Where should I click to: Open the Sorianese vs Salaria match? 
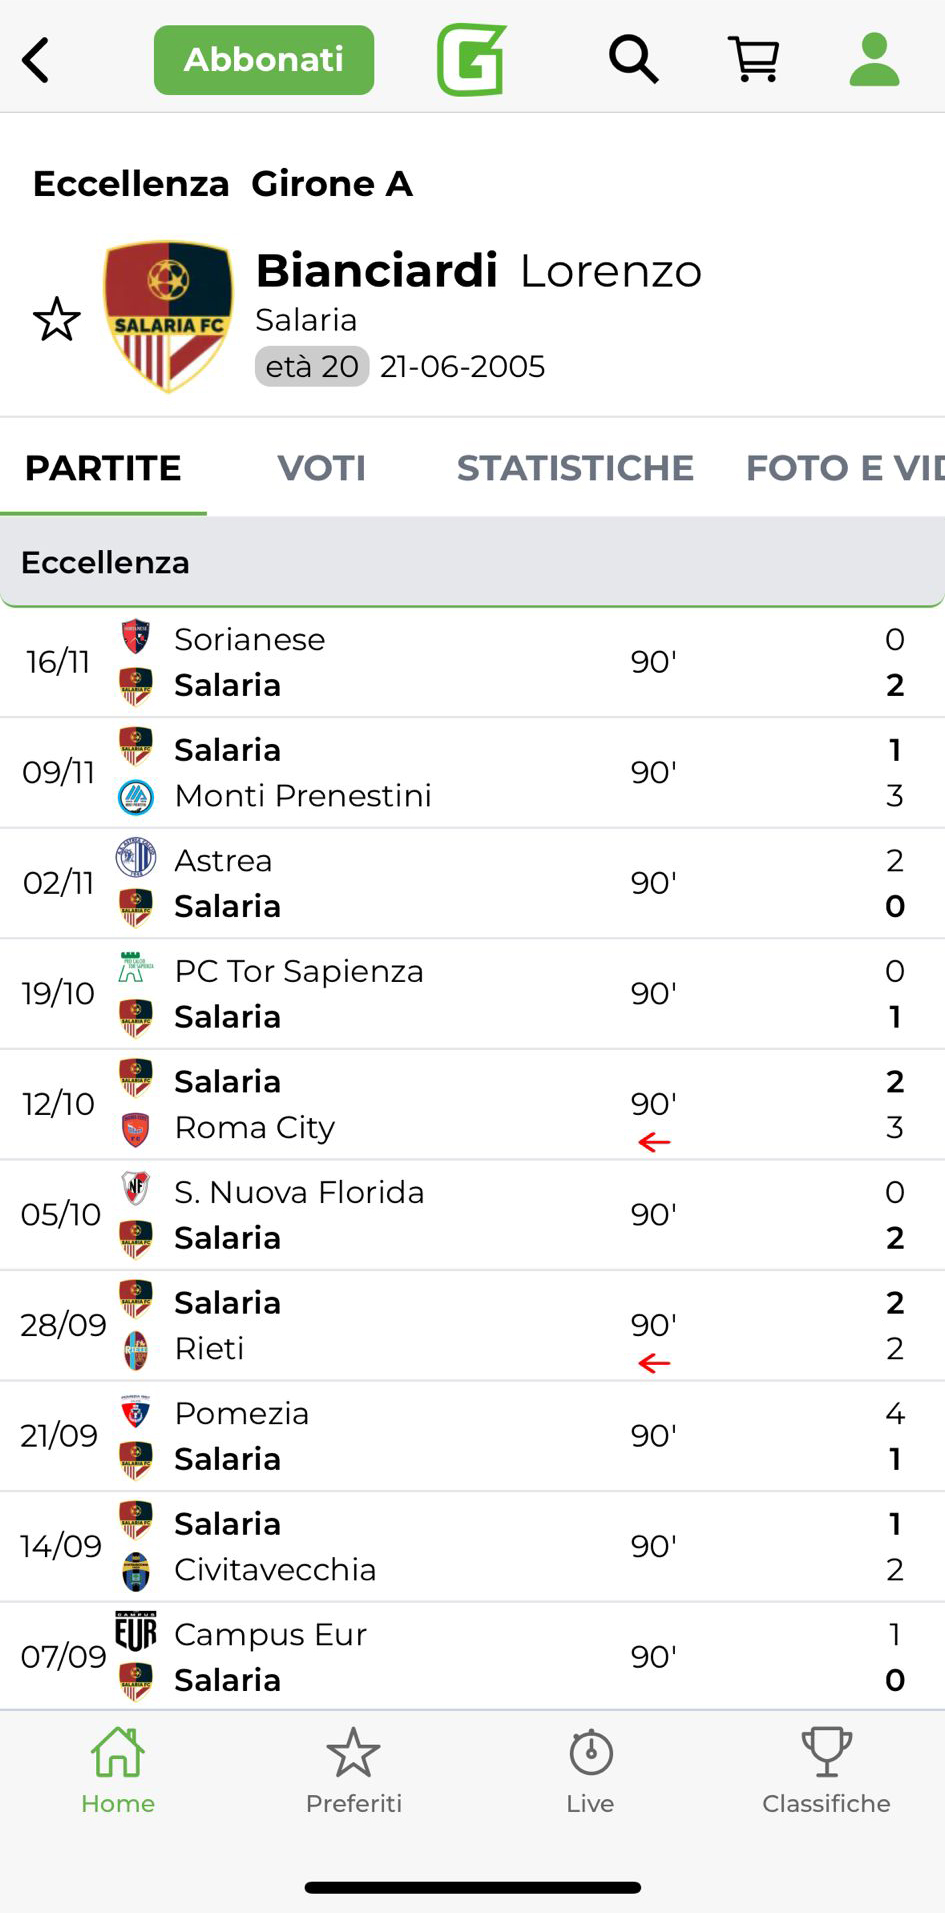tap(472, 662)
